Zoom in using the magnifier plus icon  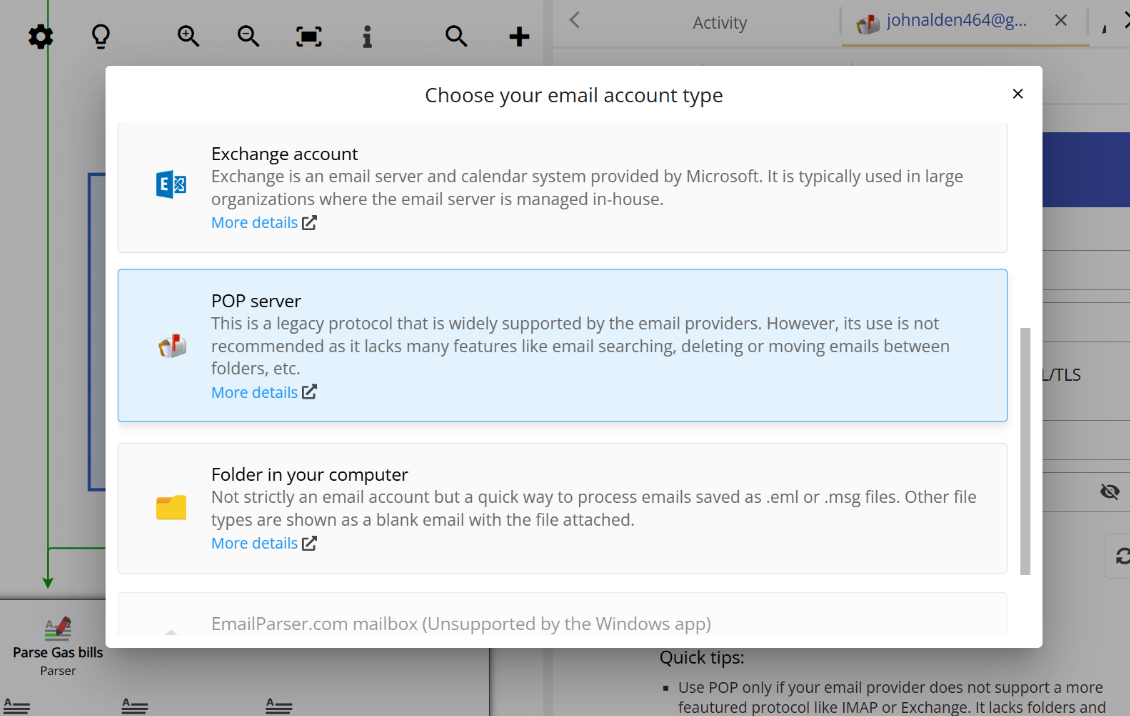click(188, 36)
